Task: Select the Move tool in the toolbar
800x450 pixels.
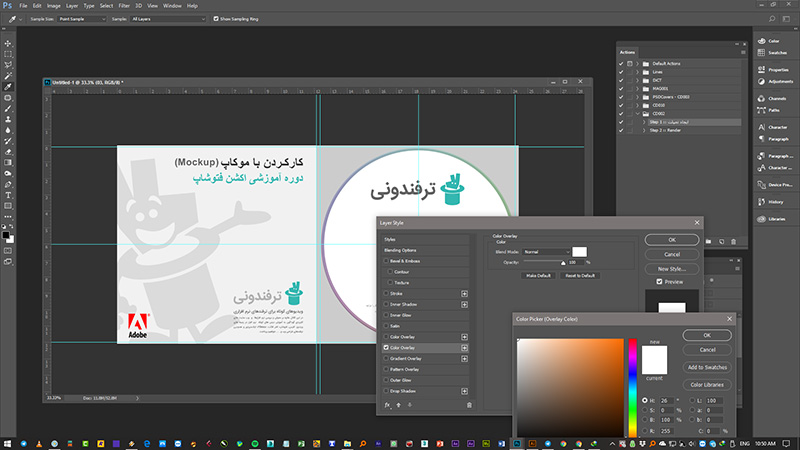Action: (8, 43)
